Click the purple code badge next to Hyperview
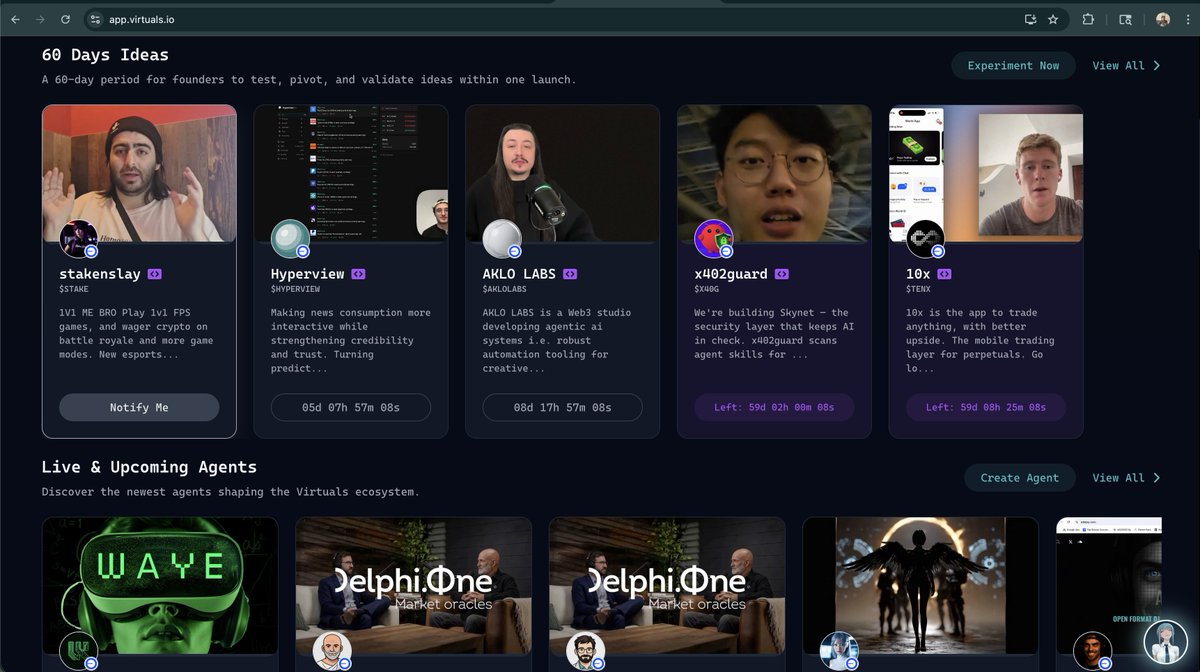The height and width of the screenshot is (672, 1200). 358,274
